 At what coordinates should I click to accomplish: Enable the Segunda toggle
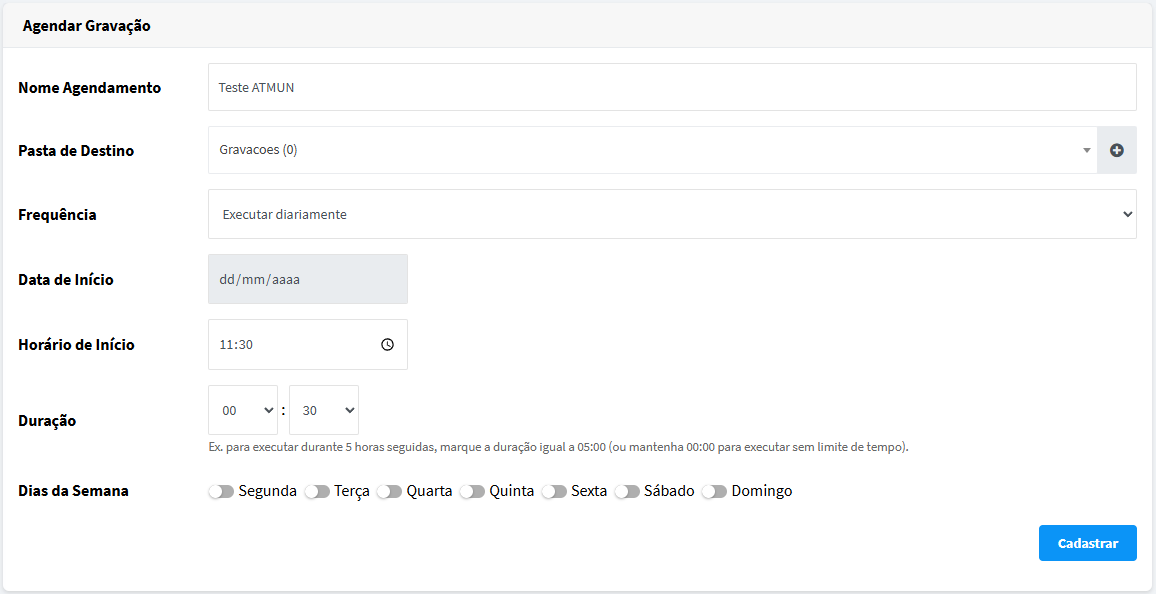pos(221,492)
